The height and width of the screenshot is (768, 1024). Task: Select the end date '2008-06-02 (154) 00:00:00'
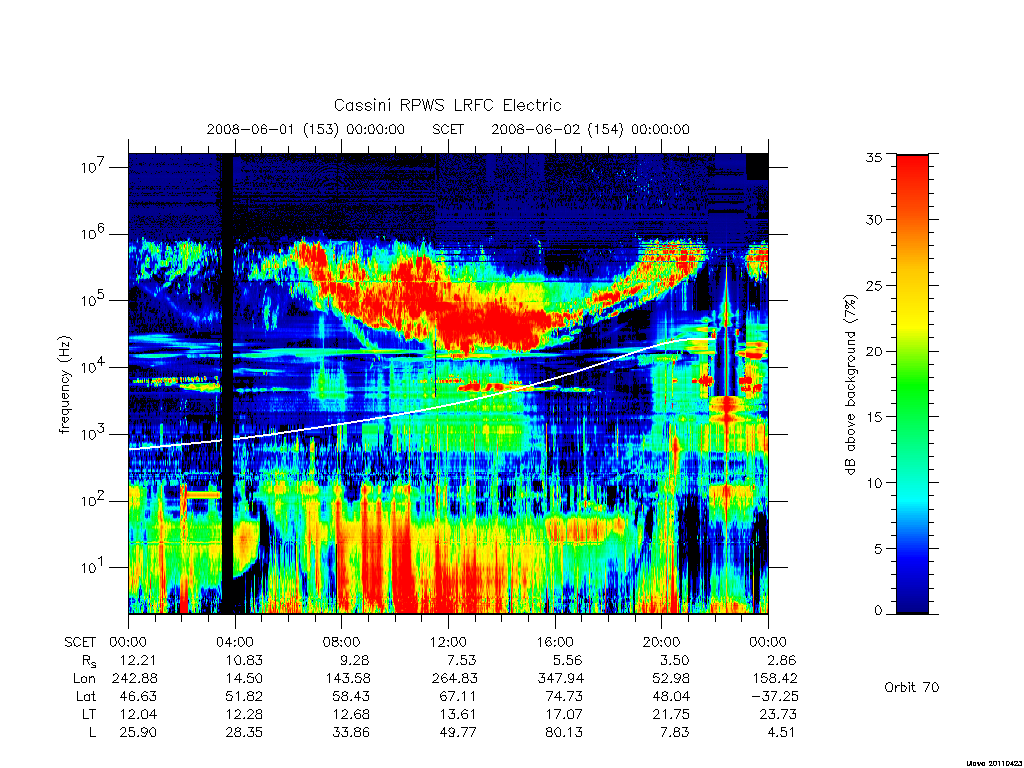[590, 129]
